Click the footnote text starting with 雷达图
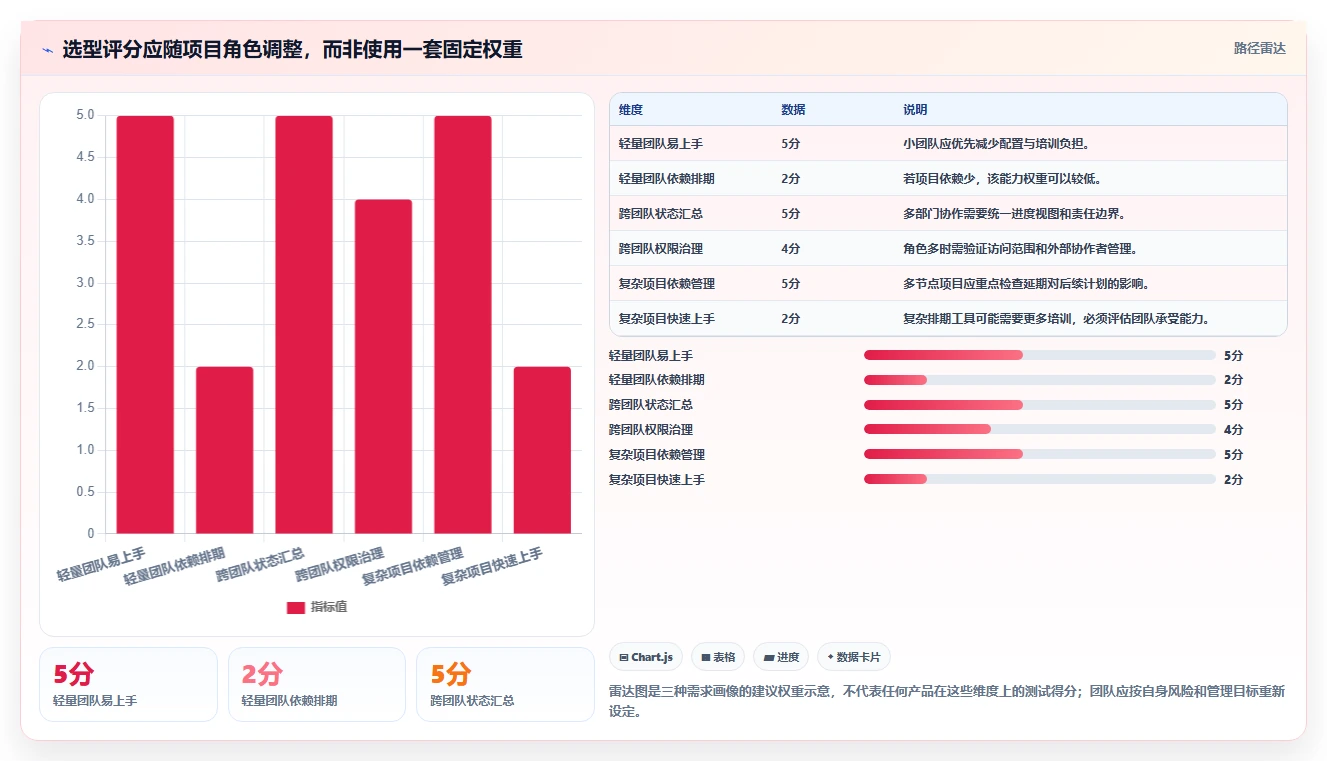This screenshot has width=1327, height=761. 946,701
